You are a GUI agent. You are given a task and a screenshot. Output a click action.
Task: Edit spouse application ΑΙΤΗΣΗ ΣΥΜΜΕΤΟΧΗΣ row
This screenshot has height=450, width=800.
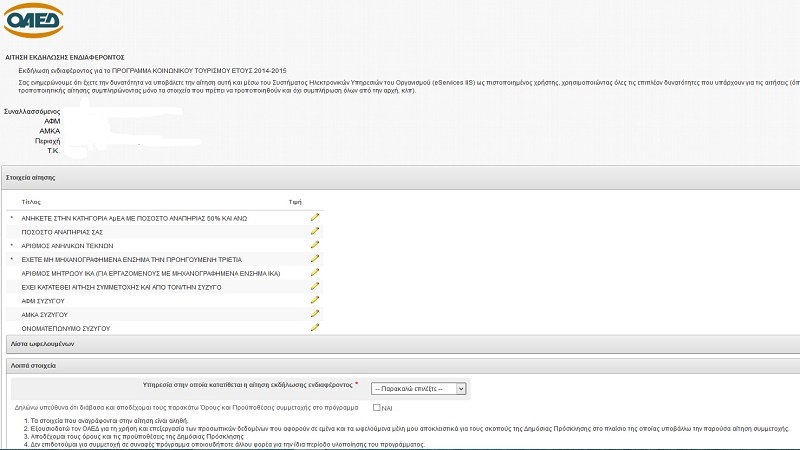coord(315,286)
